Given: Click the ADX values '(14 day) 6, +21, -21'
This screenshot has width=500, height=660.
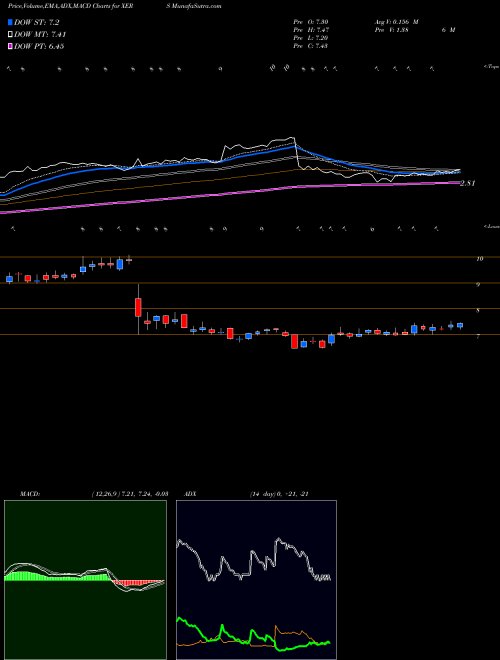Looking at the screenshot, I should [279, 494].
